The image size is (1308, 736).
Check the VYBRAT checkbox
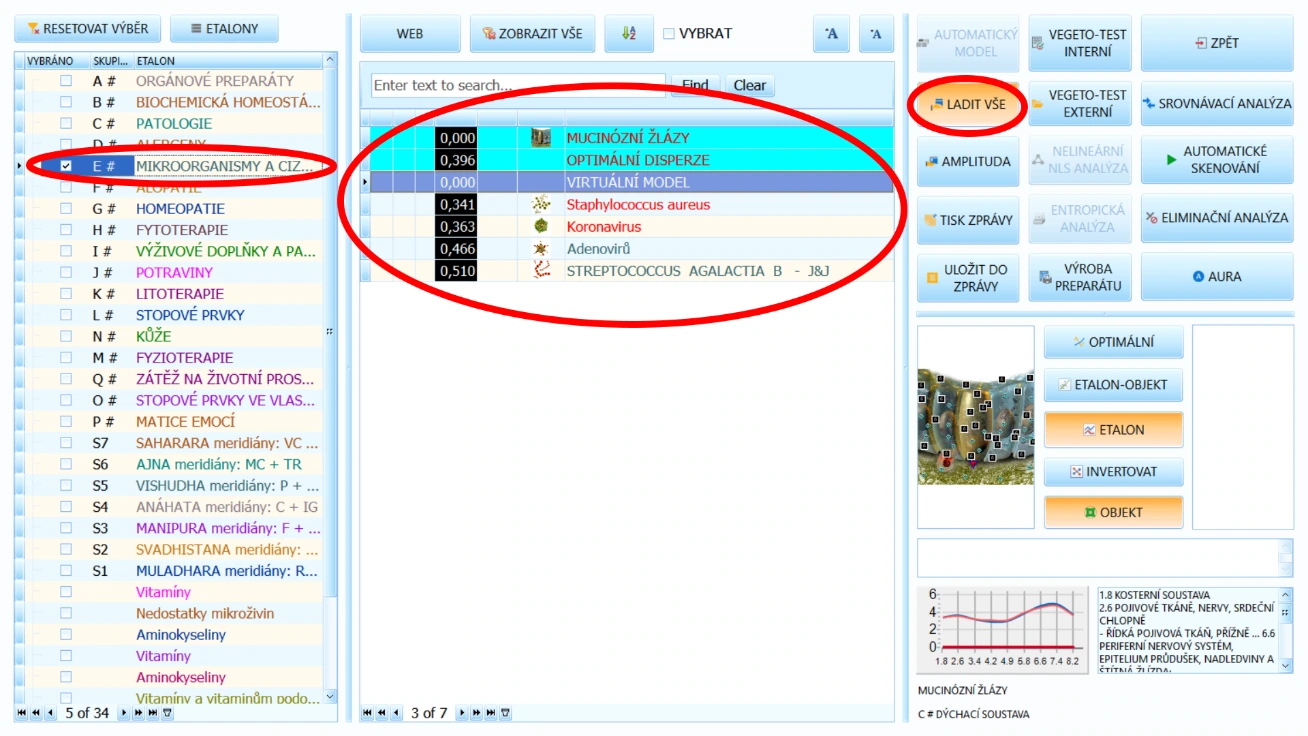tap(669, 34)
